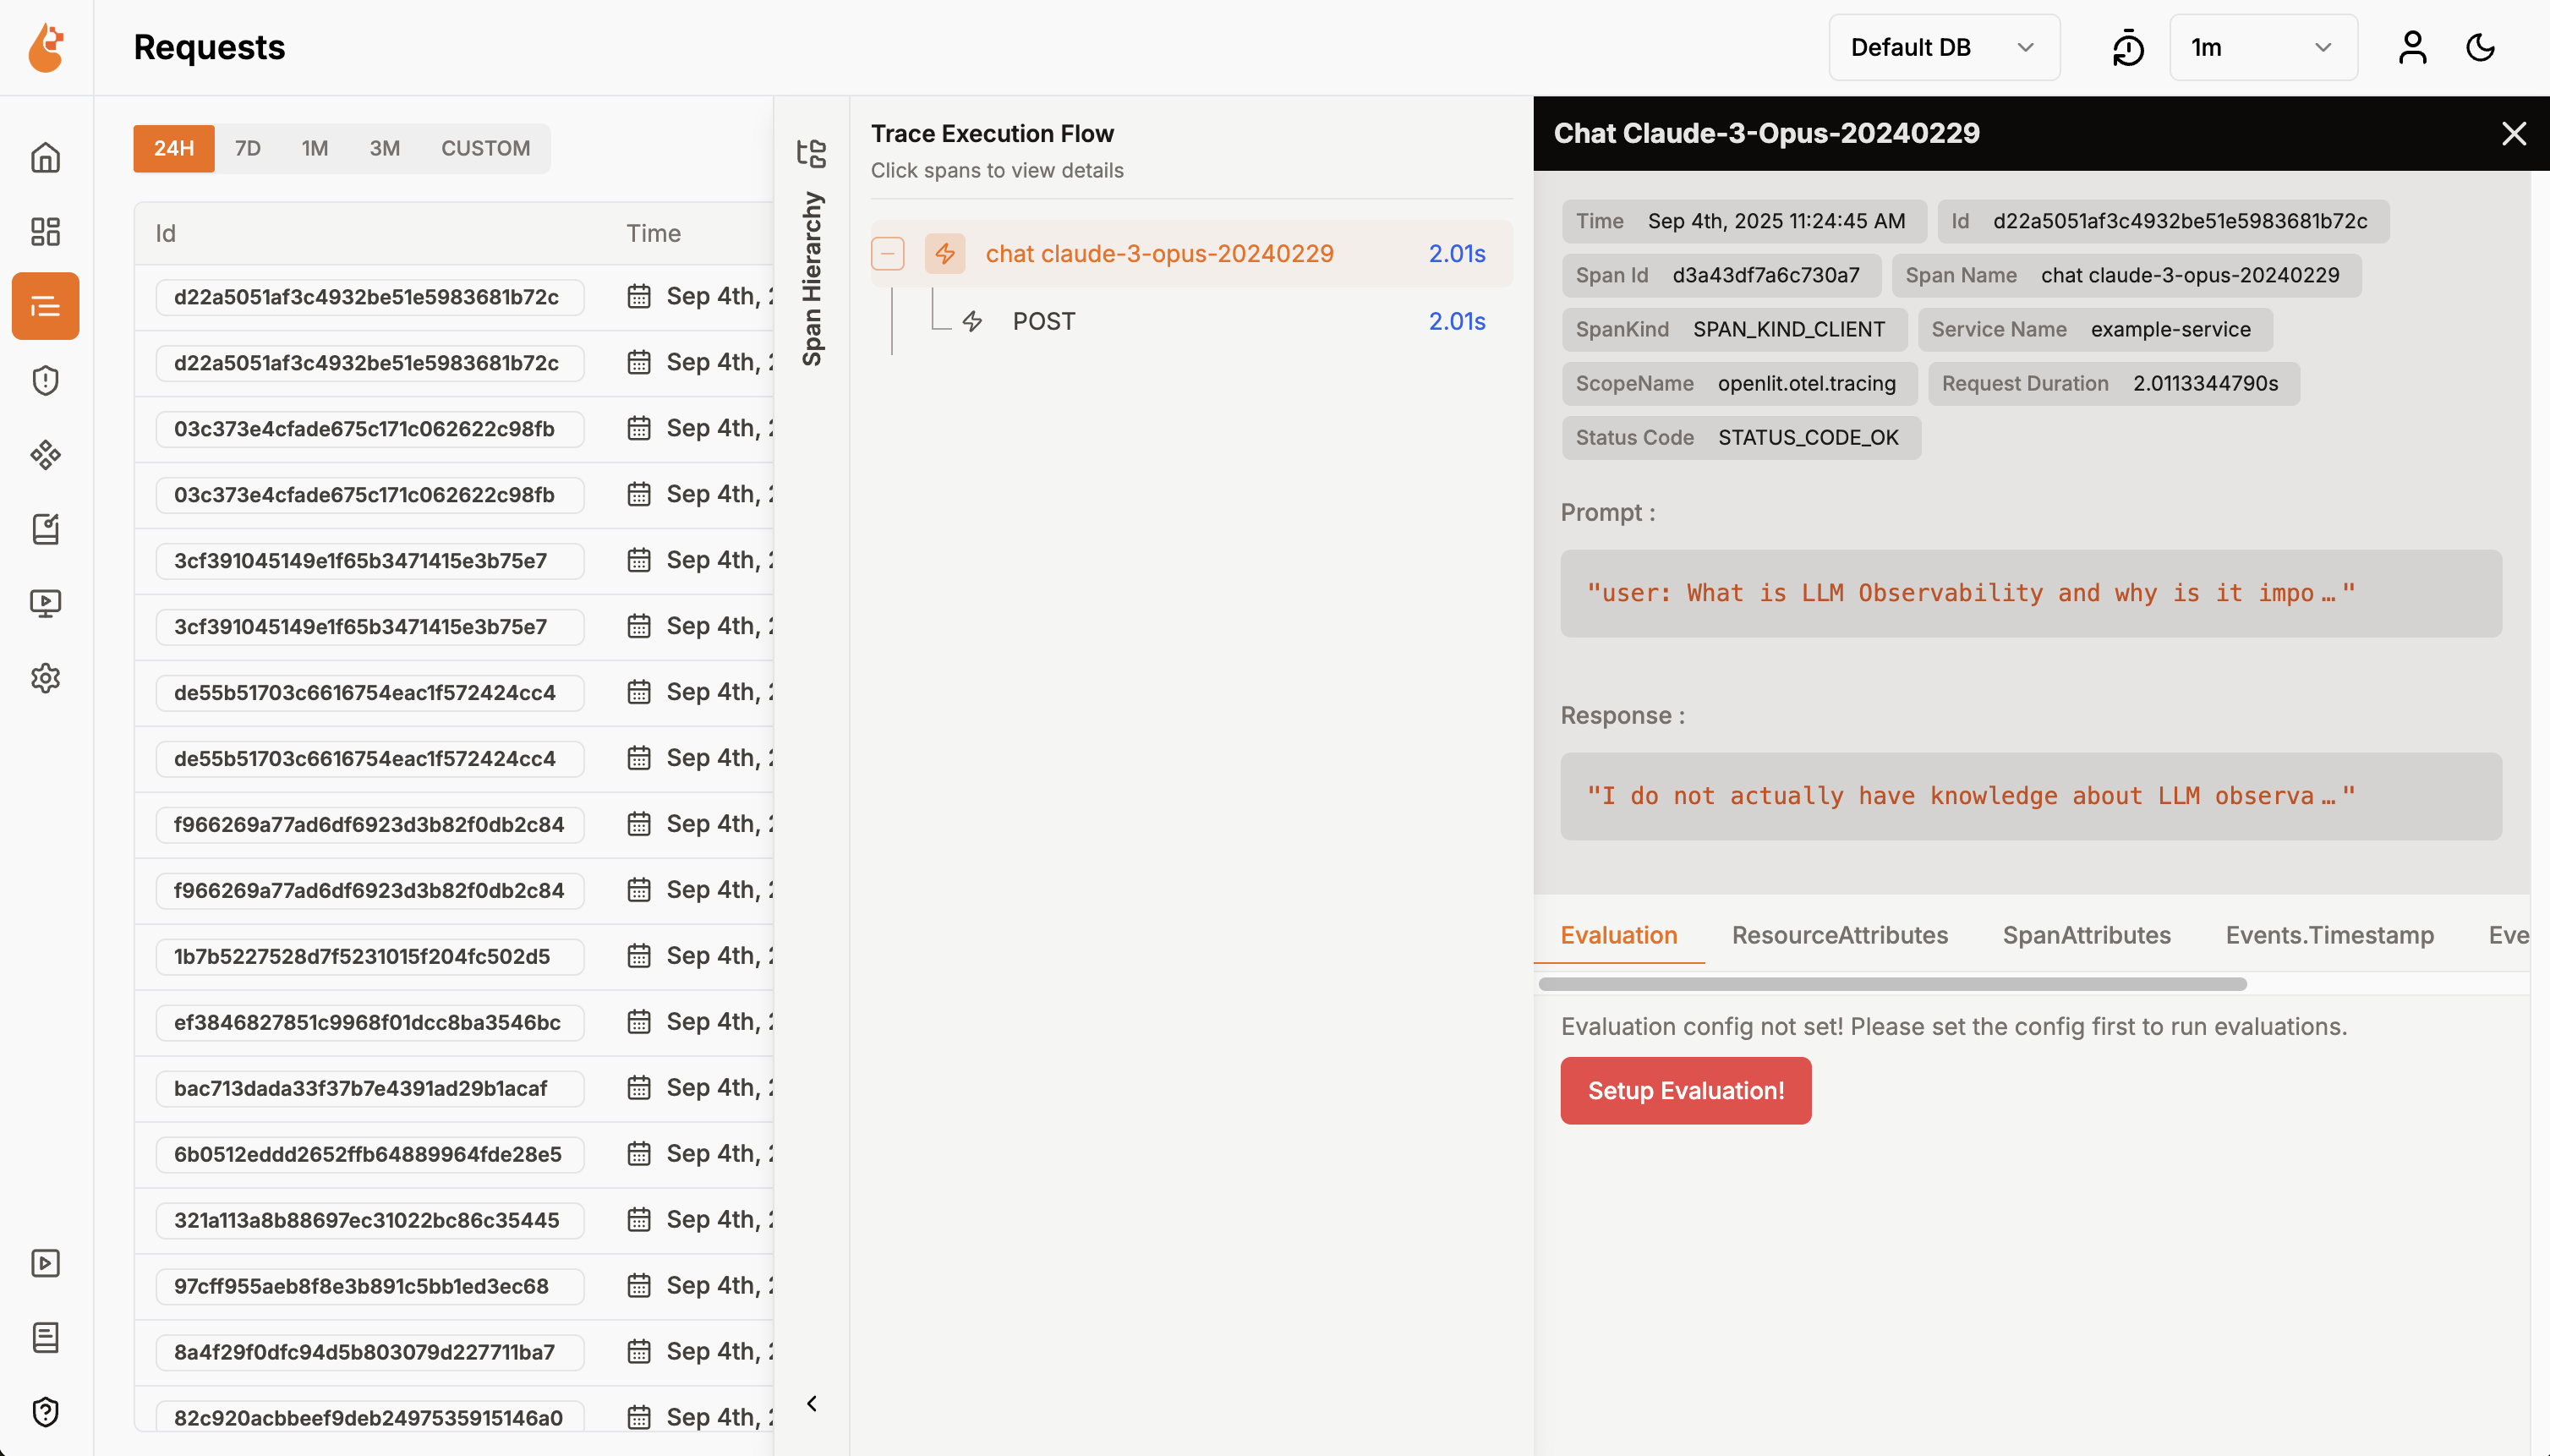Switch to the Events.Timestamp tab
The height and width of the screenshot is (1456, 2550).
tap(2330, 935)
